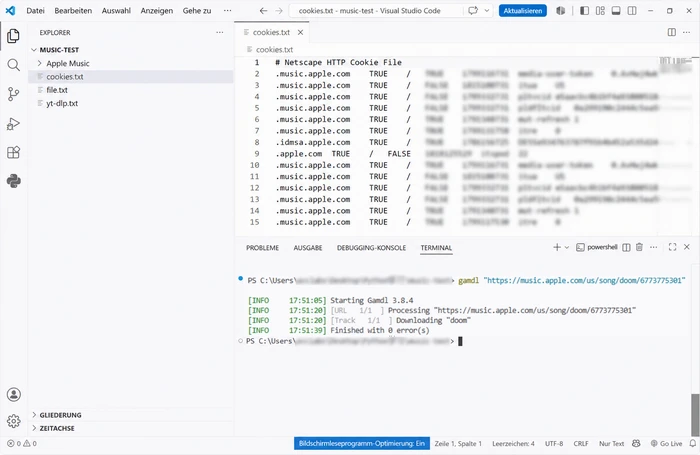Open file.txt in the explorer
Image resolution: width=700 pixels, height=455 pixels.
click(57, 90)
